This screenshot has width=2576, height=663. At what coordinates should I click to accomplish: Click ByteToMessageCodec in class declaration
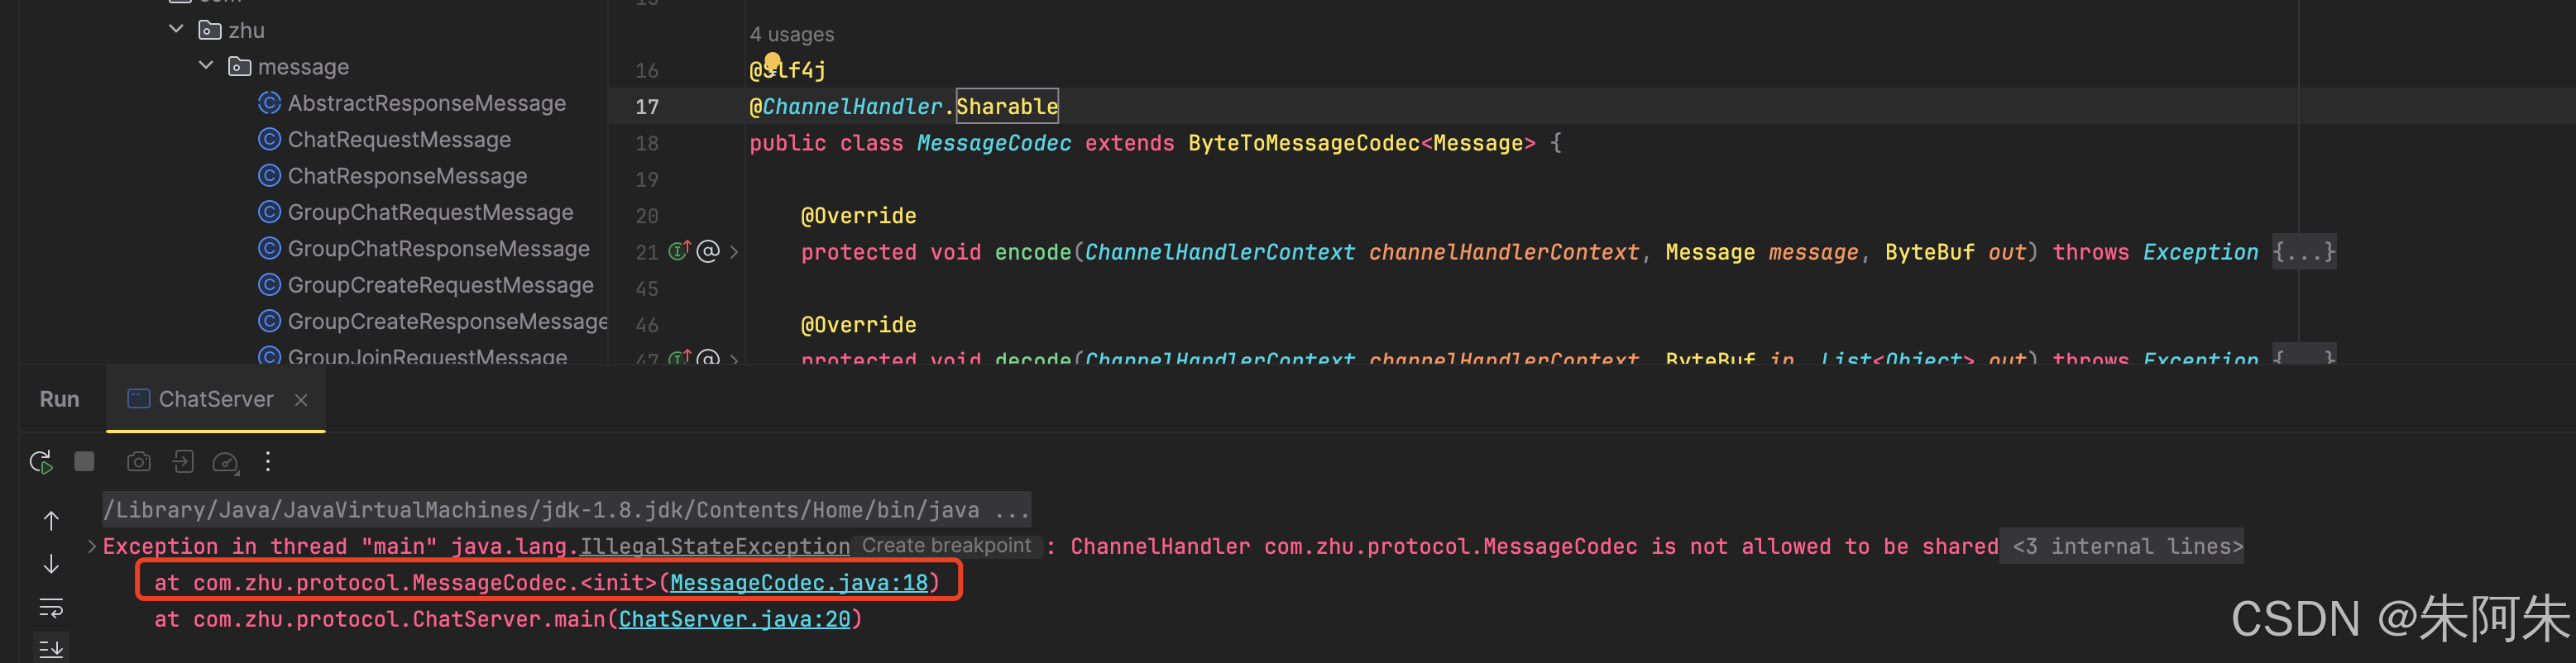tap(1304, 143)
